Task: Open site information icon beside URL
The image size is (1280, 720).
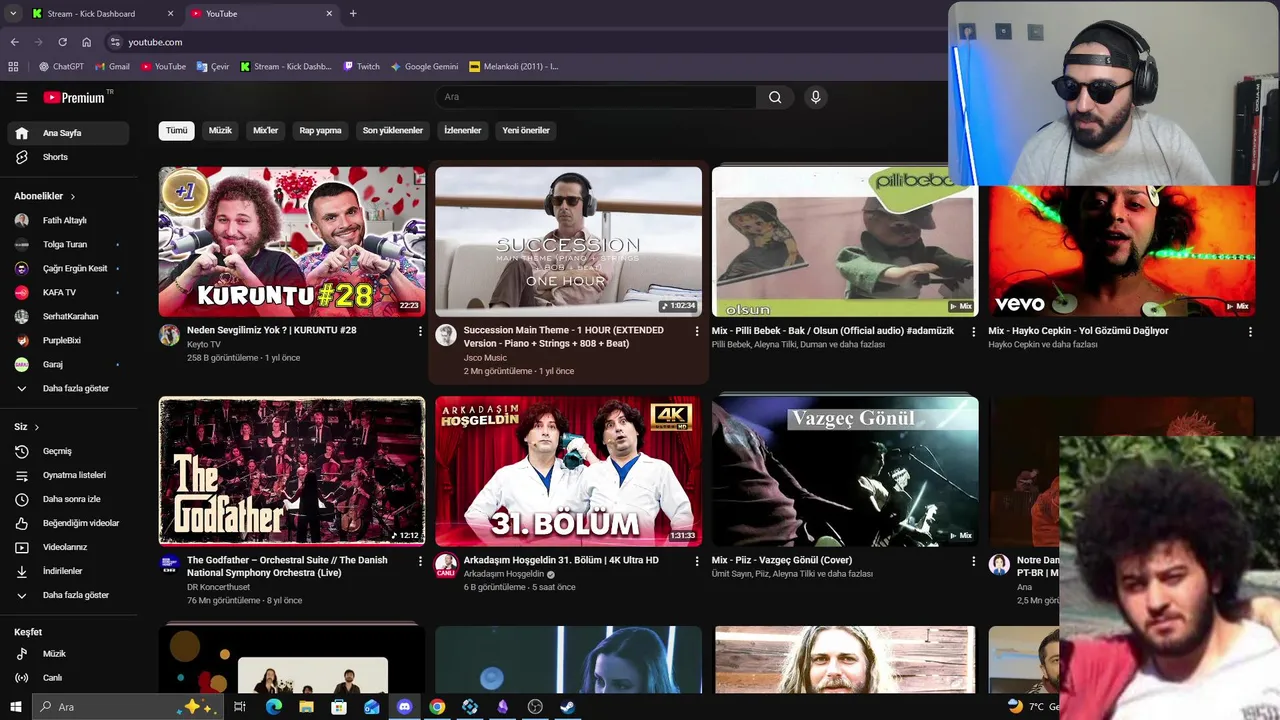Action: click(115, 42)
